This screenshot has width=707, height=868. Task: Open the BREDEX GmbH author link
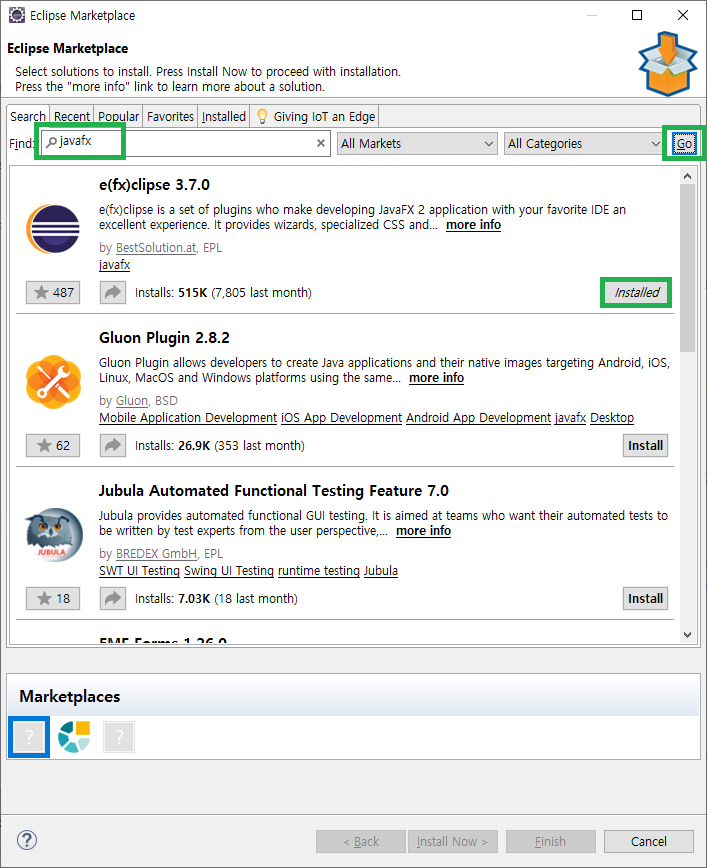pos(156,553)
